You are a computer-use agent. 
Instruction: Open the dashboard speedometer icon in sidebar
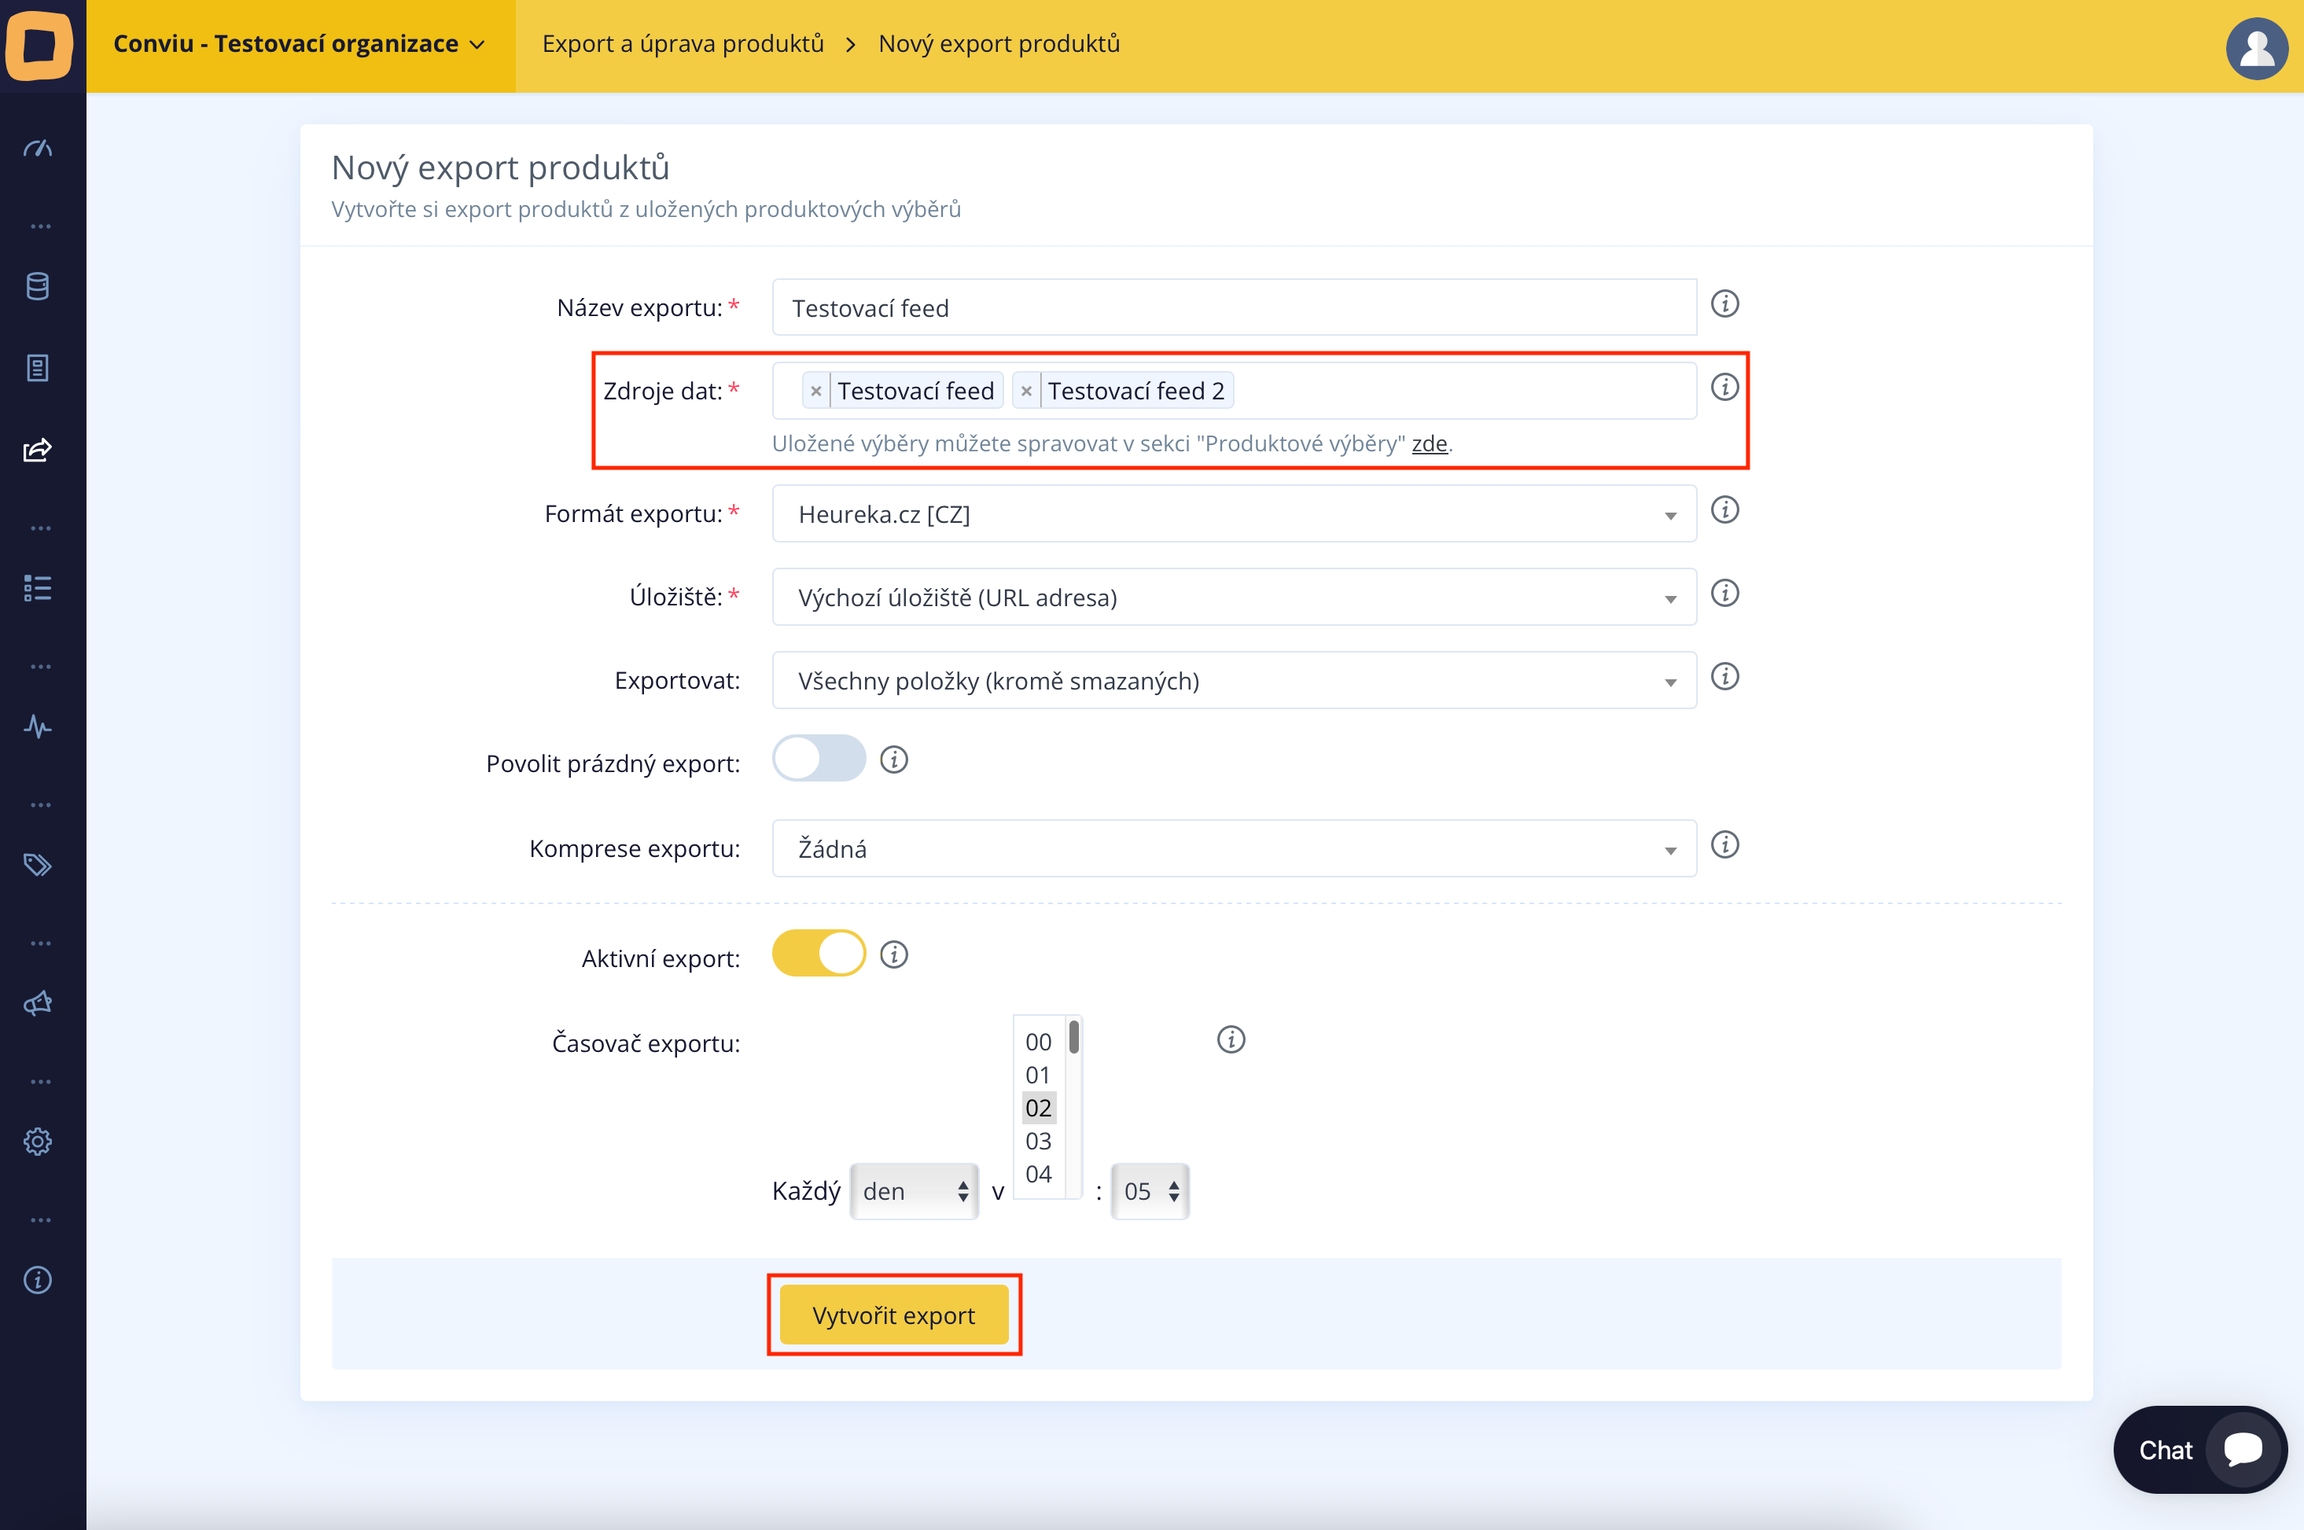point(38,150)
